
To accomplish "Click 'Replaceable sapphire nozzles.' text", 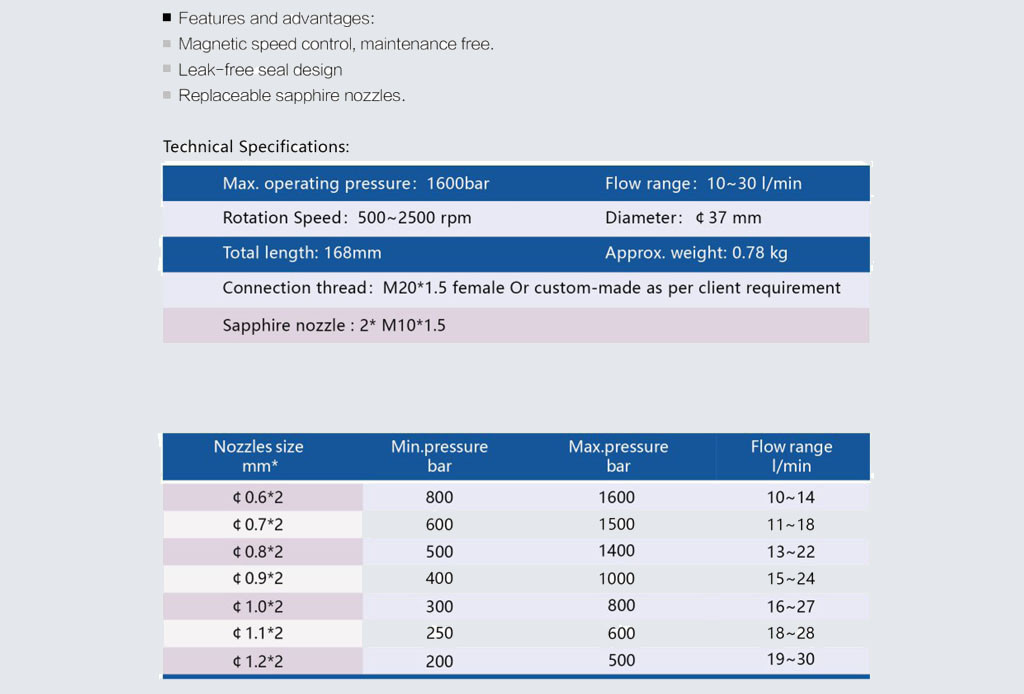I will pyautogui.click(x=291, y=95).
